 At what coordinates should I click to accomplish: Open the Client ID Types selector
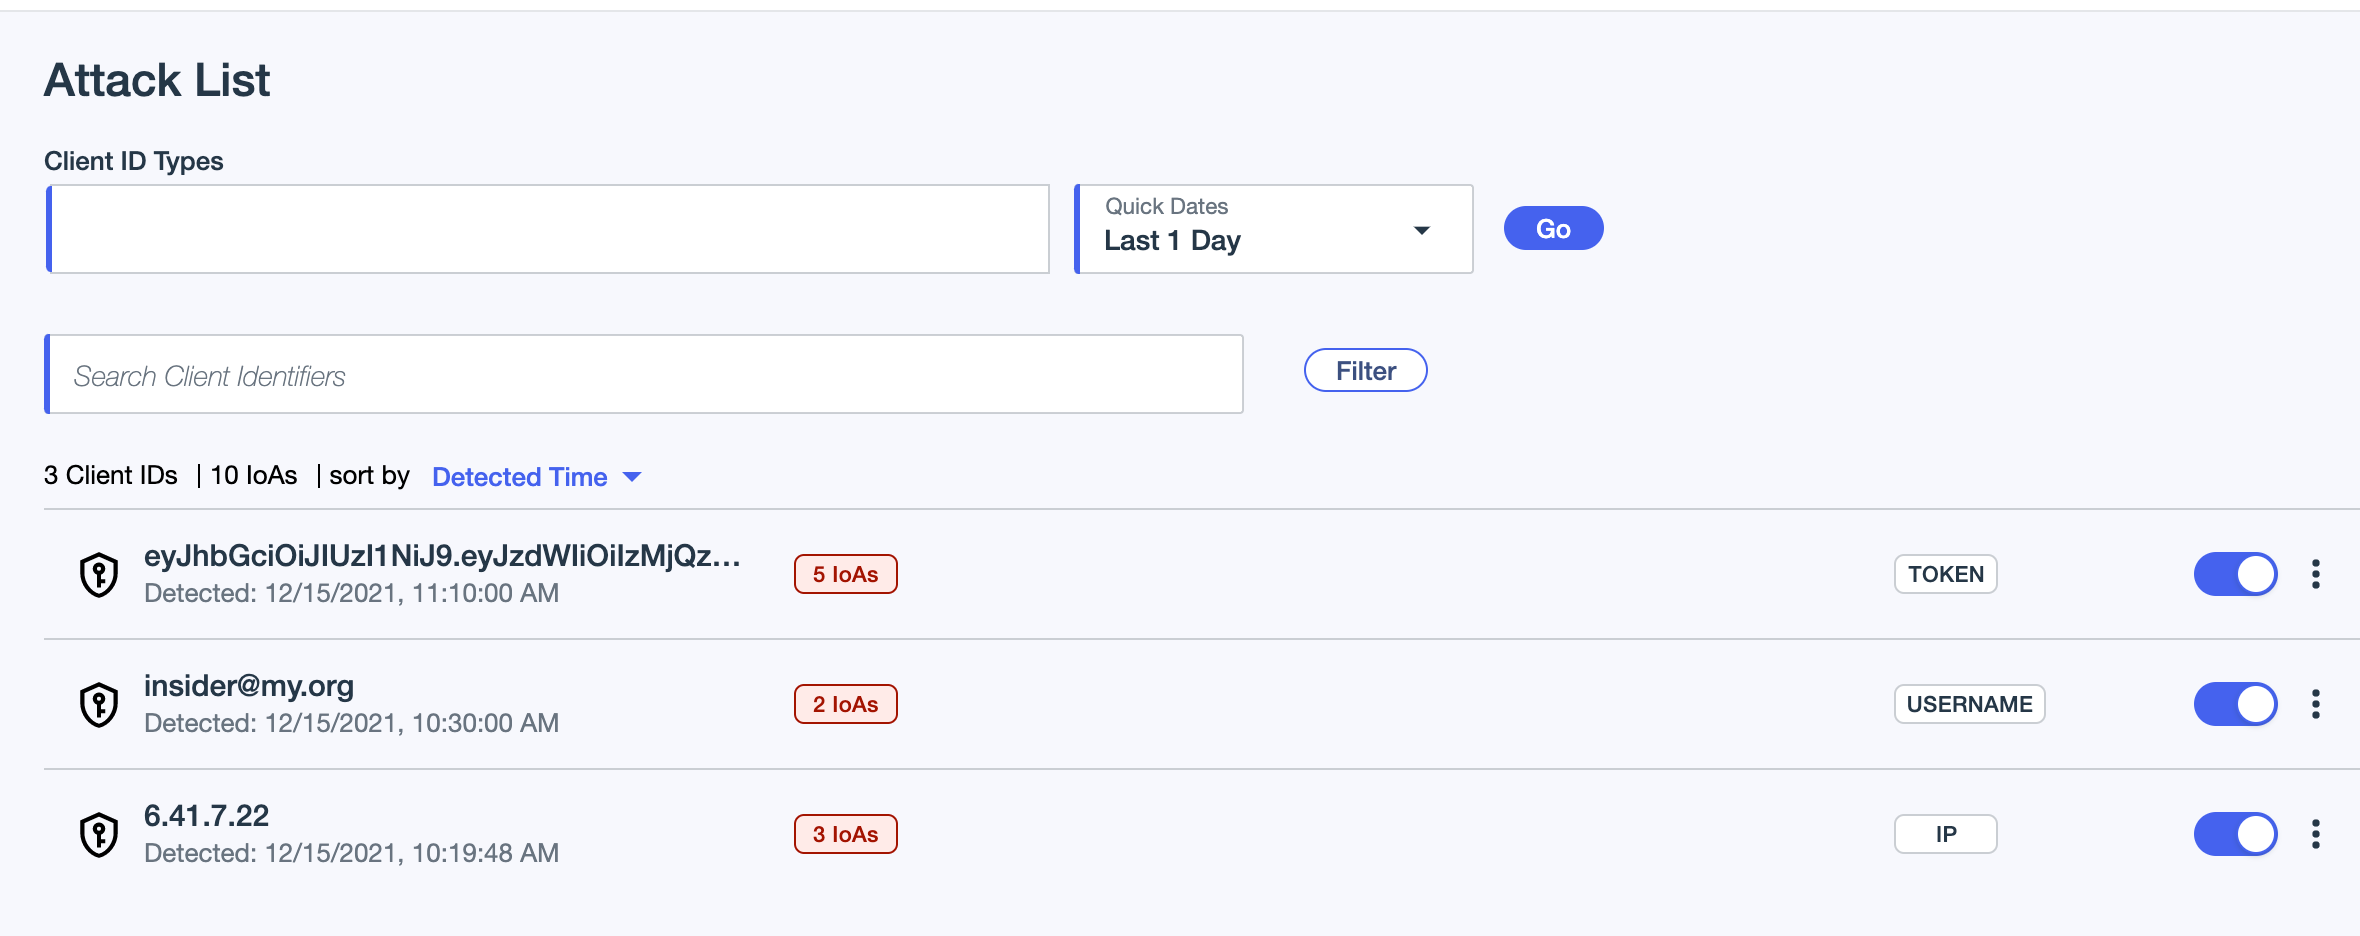coord(548,229)
